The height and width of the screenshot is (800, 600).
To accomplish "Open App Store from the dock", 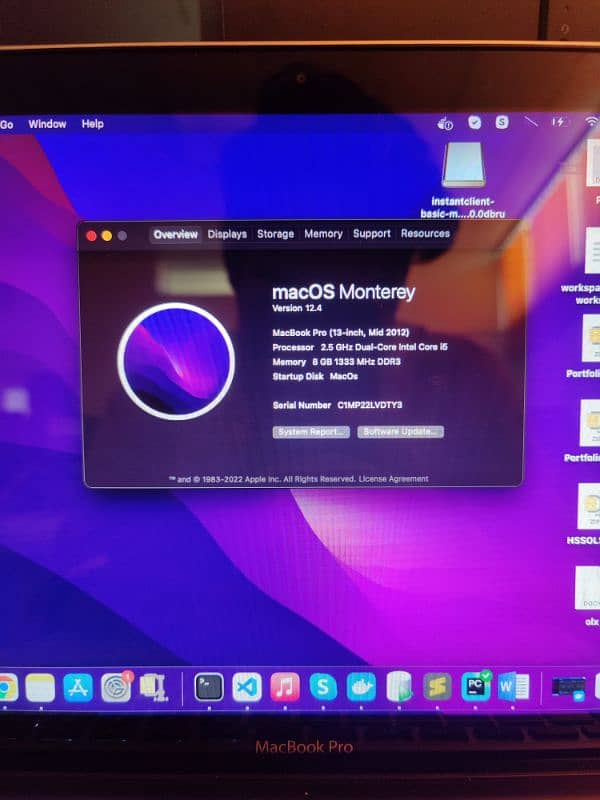I will [78, 687].
